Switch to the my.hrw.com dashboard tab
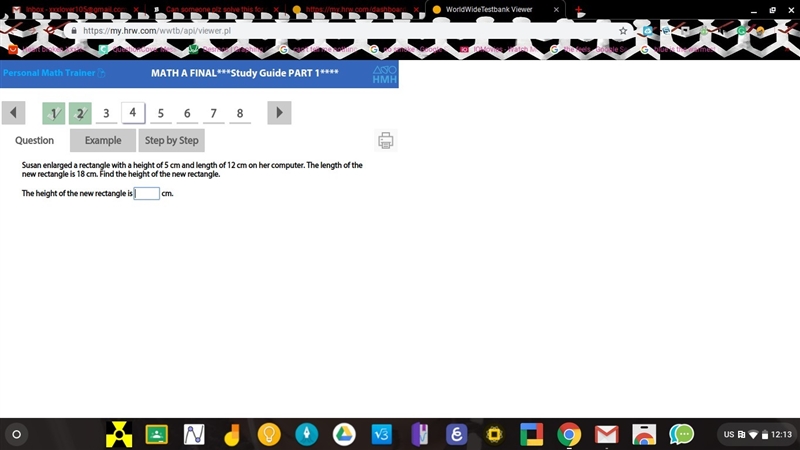This screenshot has height=450, width=800. click(356, 10)
